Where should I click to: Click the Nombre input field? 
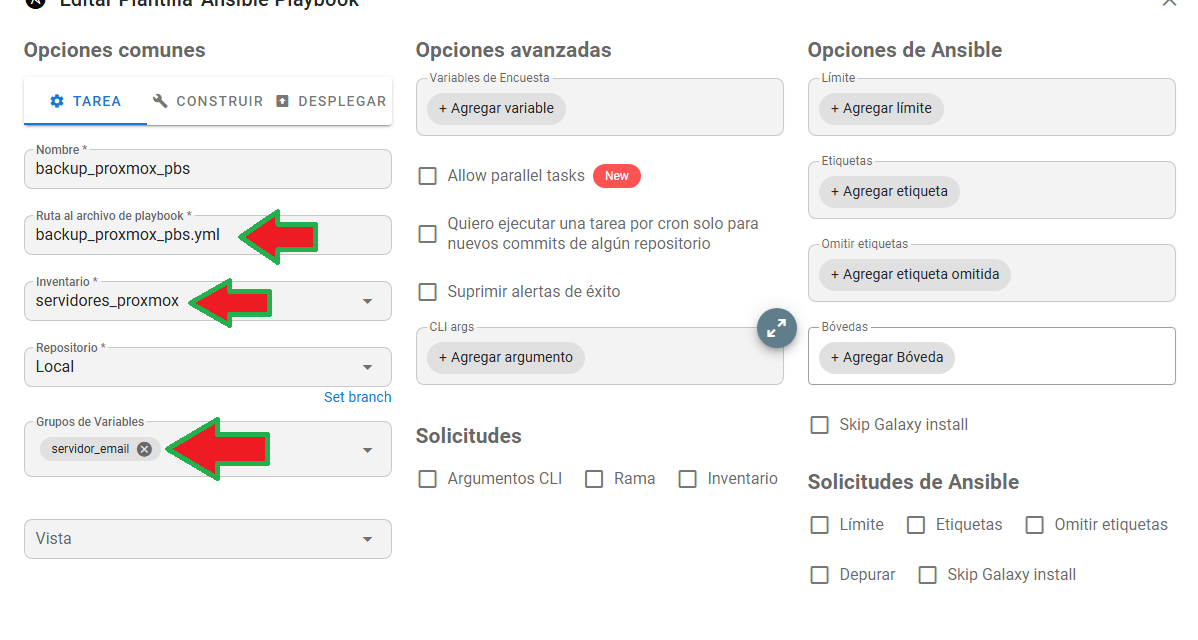click(x=208, y=169)
